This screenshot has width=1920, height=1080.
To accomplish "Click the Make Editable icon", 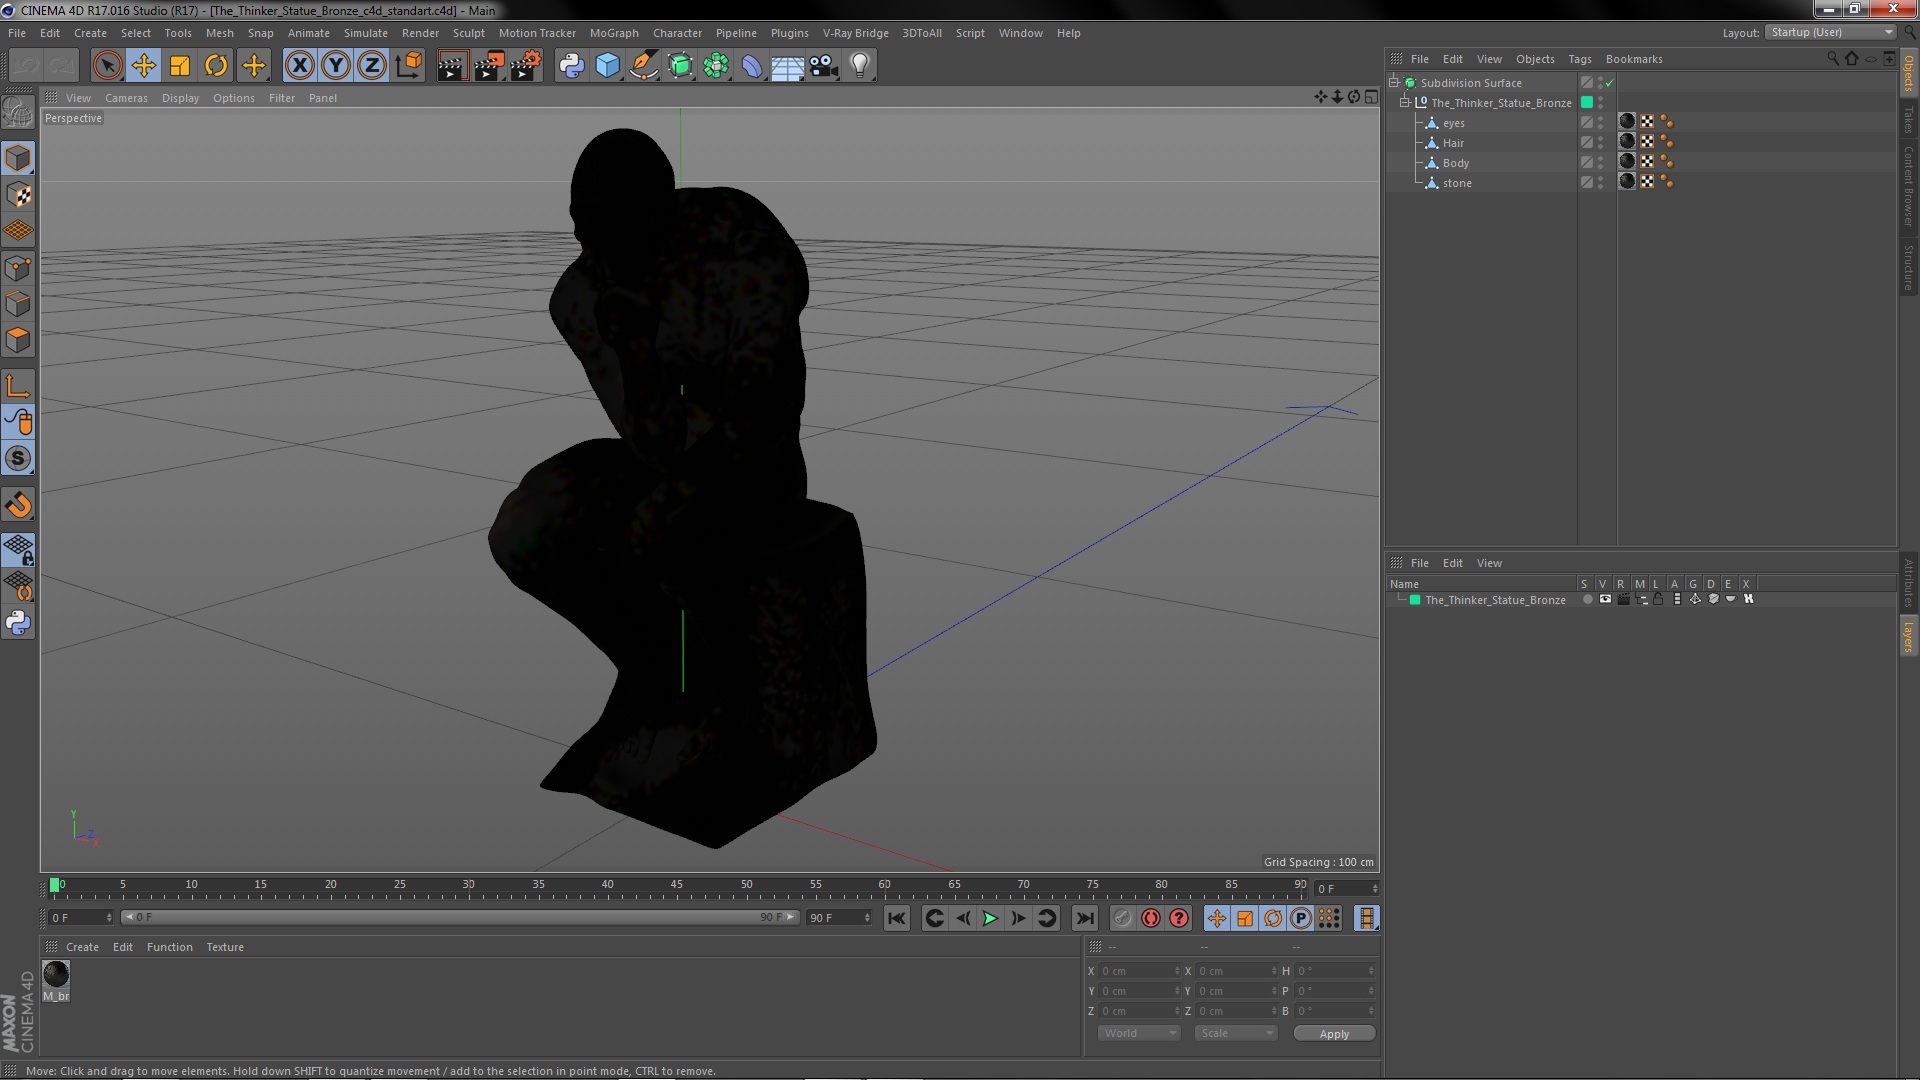I will 18,112.
